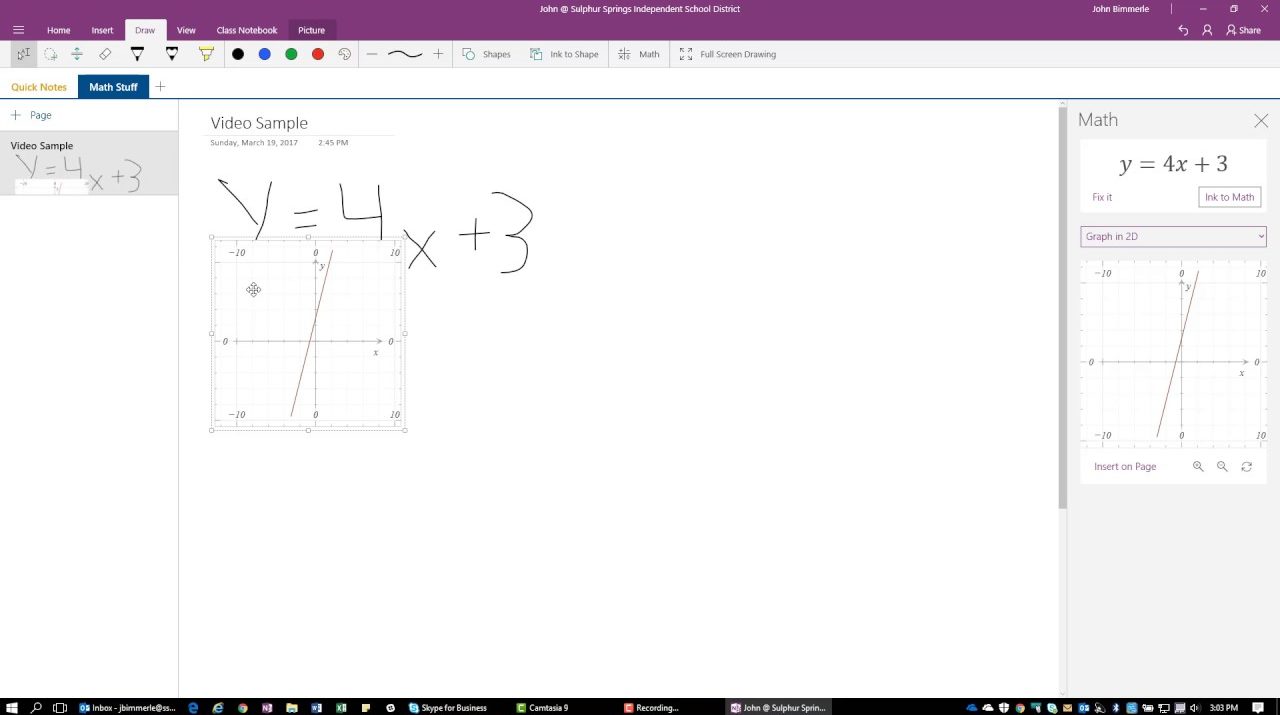Toggle the hamburger navigation menu
The width and height of the screenshot is (1280, 715).
(18, 30)
